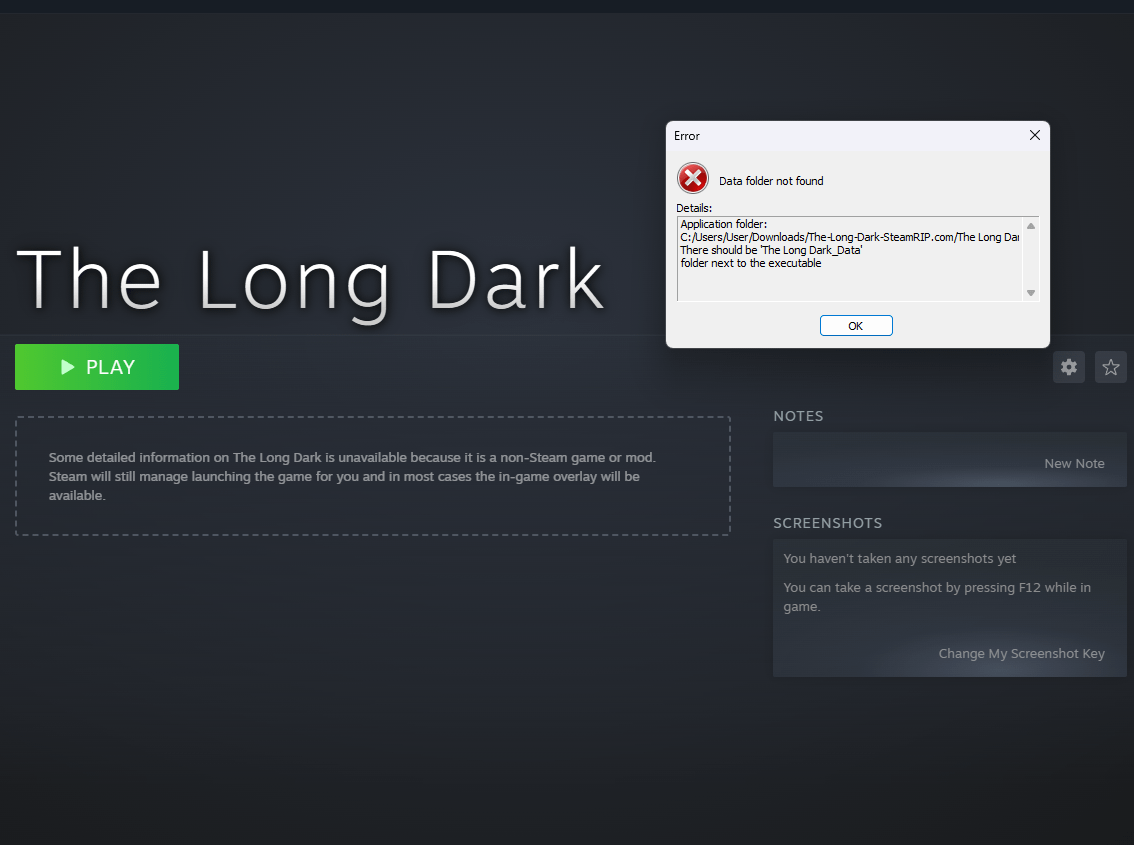Close the Error dialog with X
Viewport: 1134px width, 845px height.
click(1035, 135)
